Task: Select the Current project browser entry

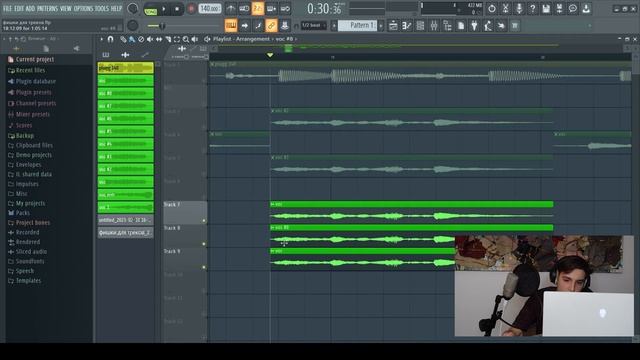Action: click(x=31, y=60)
